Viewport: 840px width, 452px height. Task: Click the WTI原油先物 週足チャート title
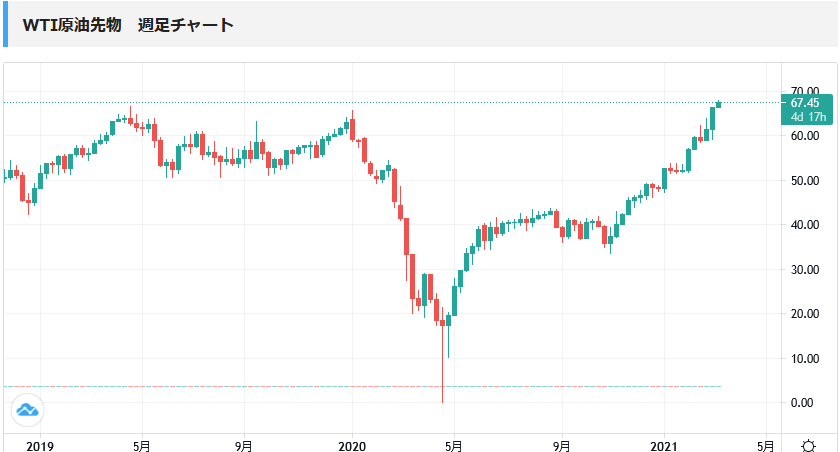click(128, 25)
